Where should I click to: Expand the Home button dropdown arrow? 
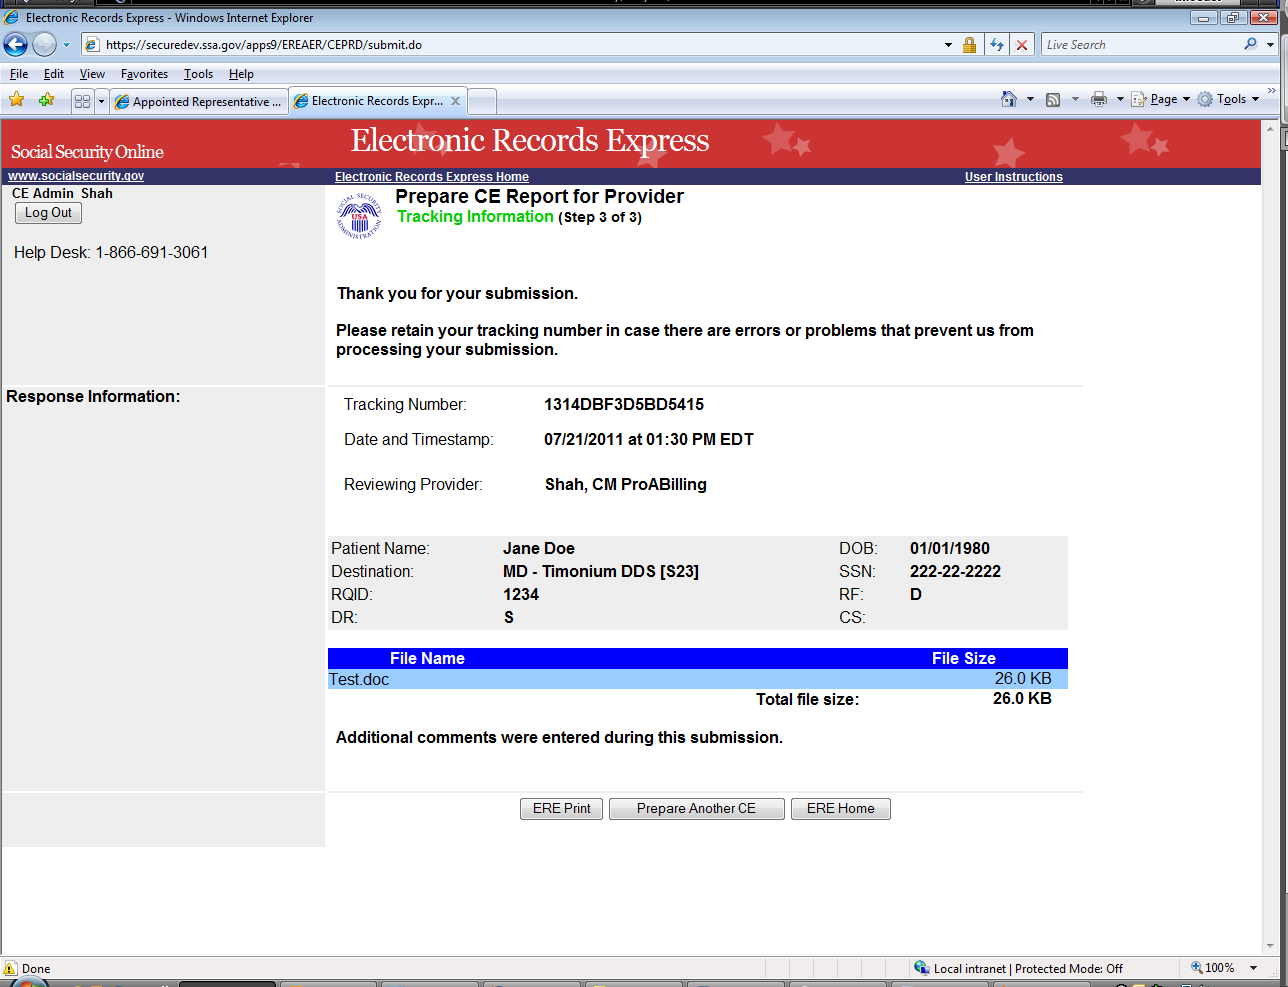1030,99
